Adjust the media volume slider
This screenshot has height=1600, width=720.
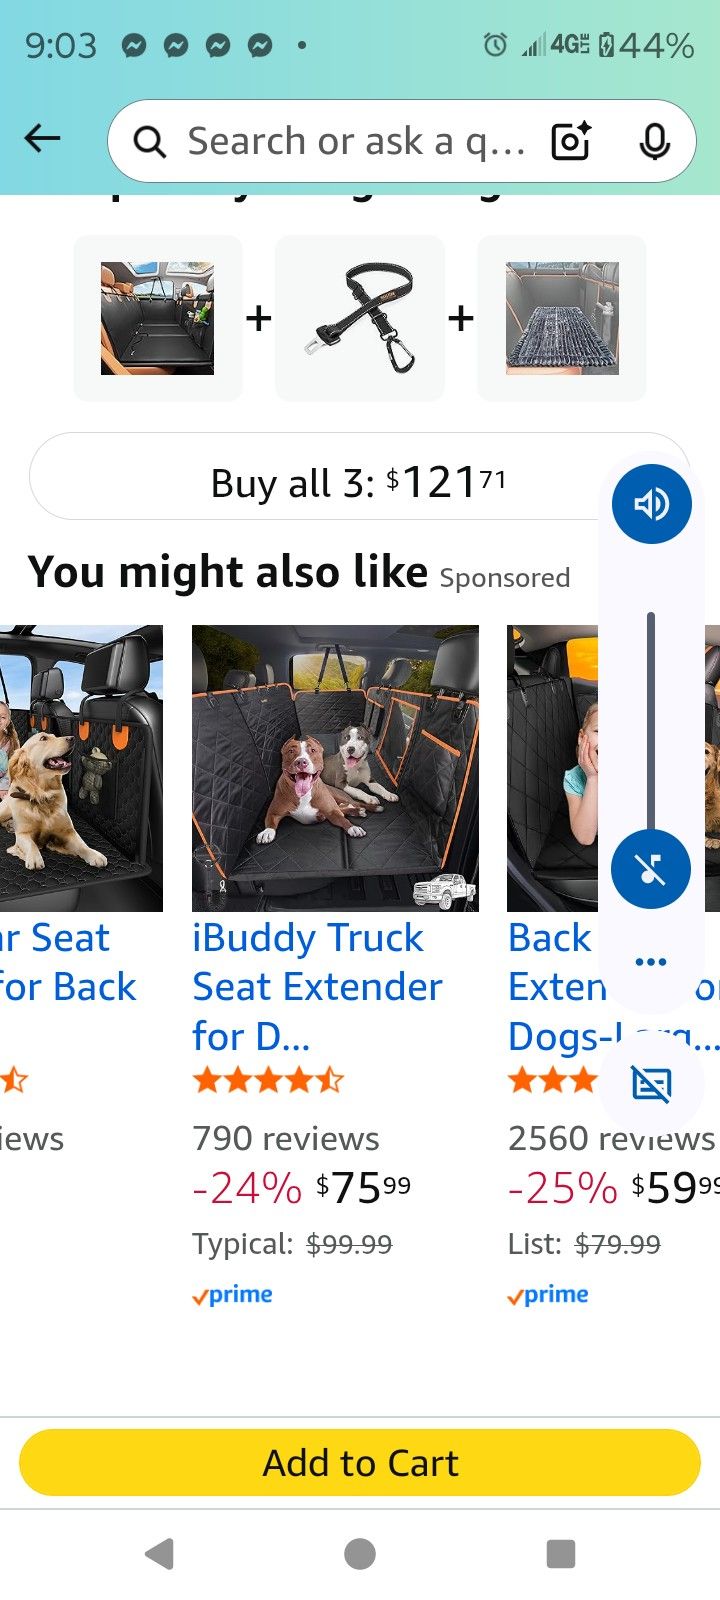click(x=651, y=720)
